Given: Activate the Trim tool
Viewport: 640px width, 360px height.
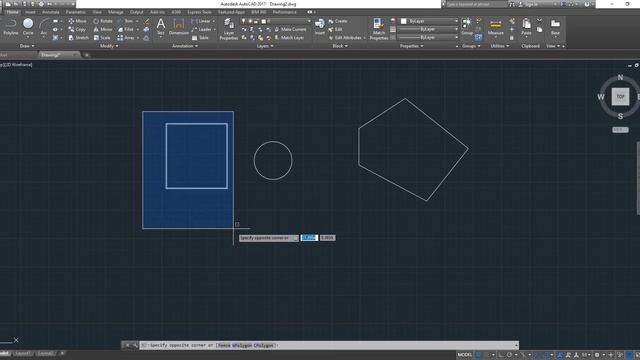Looking at the screenshot, I should [126, 21].
